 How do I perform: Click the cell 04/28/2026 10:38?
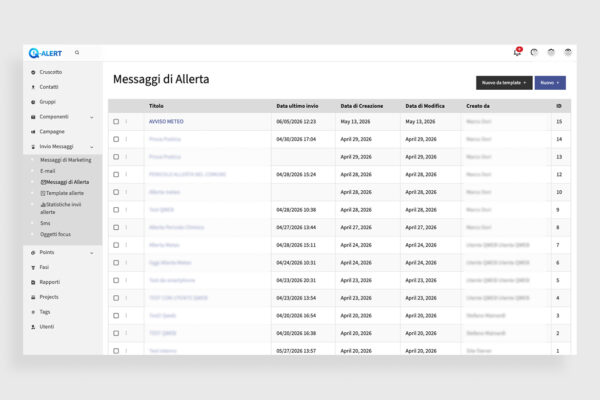point(296,210)
